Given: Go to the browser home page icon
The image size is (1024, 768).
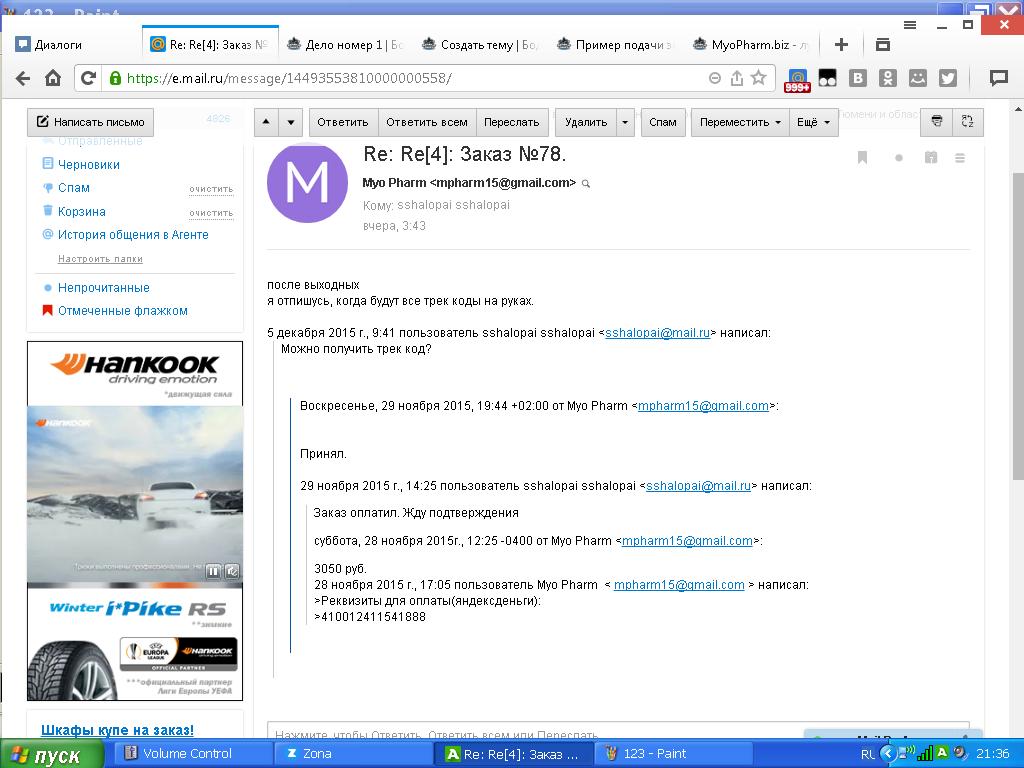Looking at the screenshot, I should coord(53,78).
